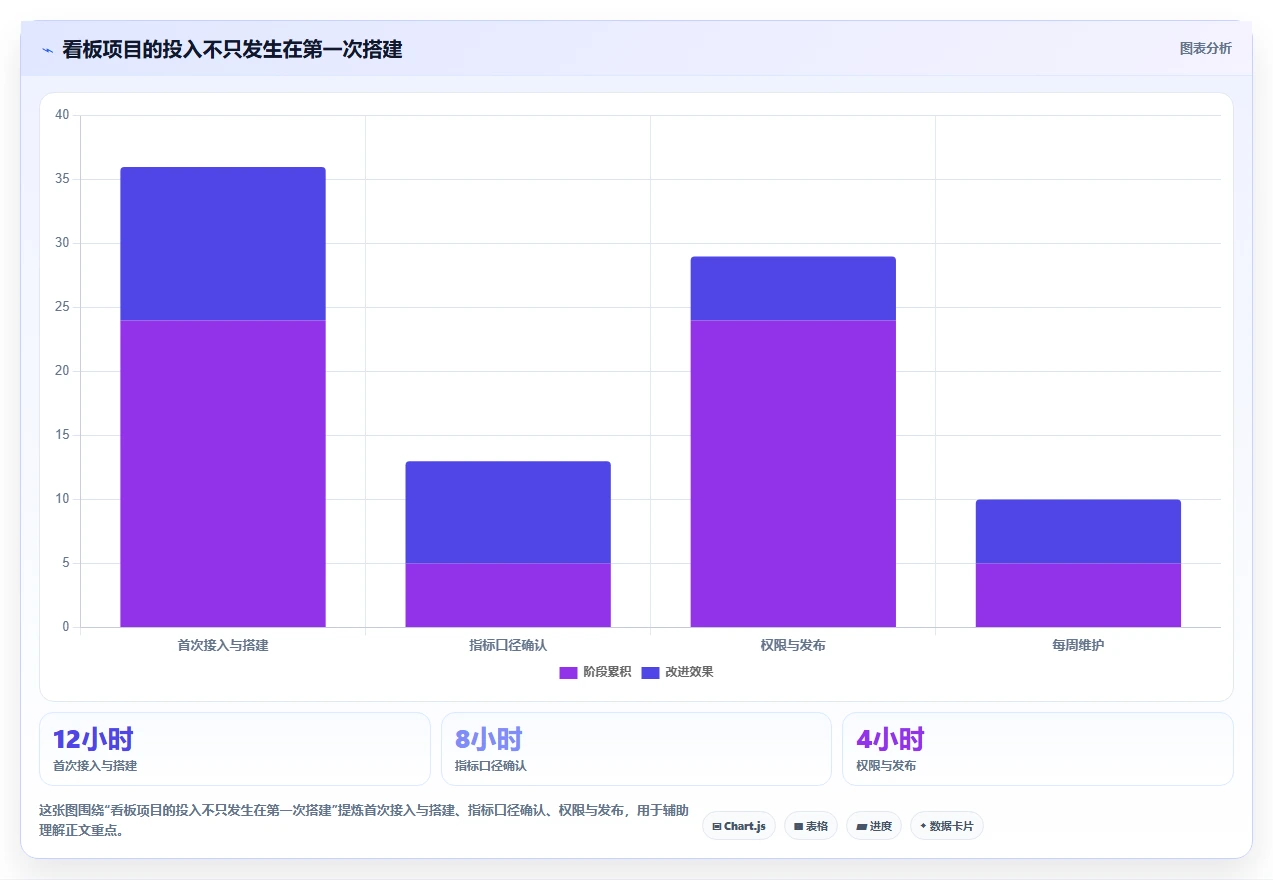Click the 10 y-axis tick label
Screen dimensions: 1273x880
[x=62, y=499]
